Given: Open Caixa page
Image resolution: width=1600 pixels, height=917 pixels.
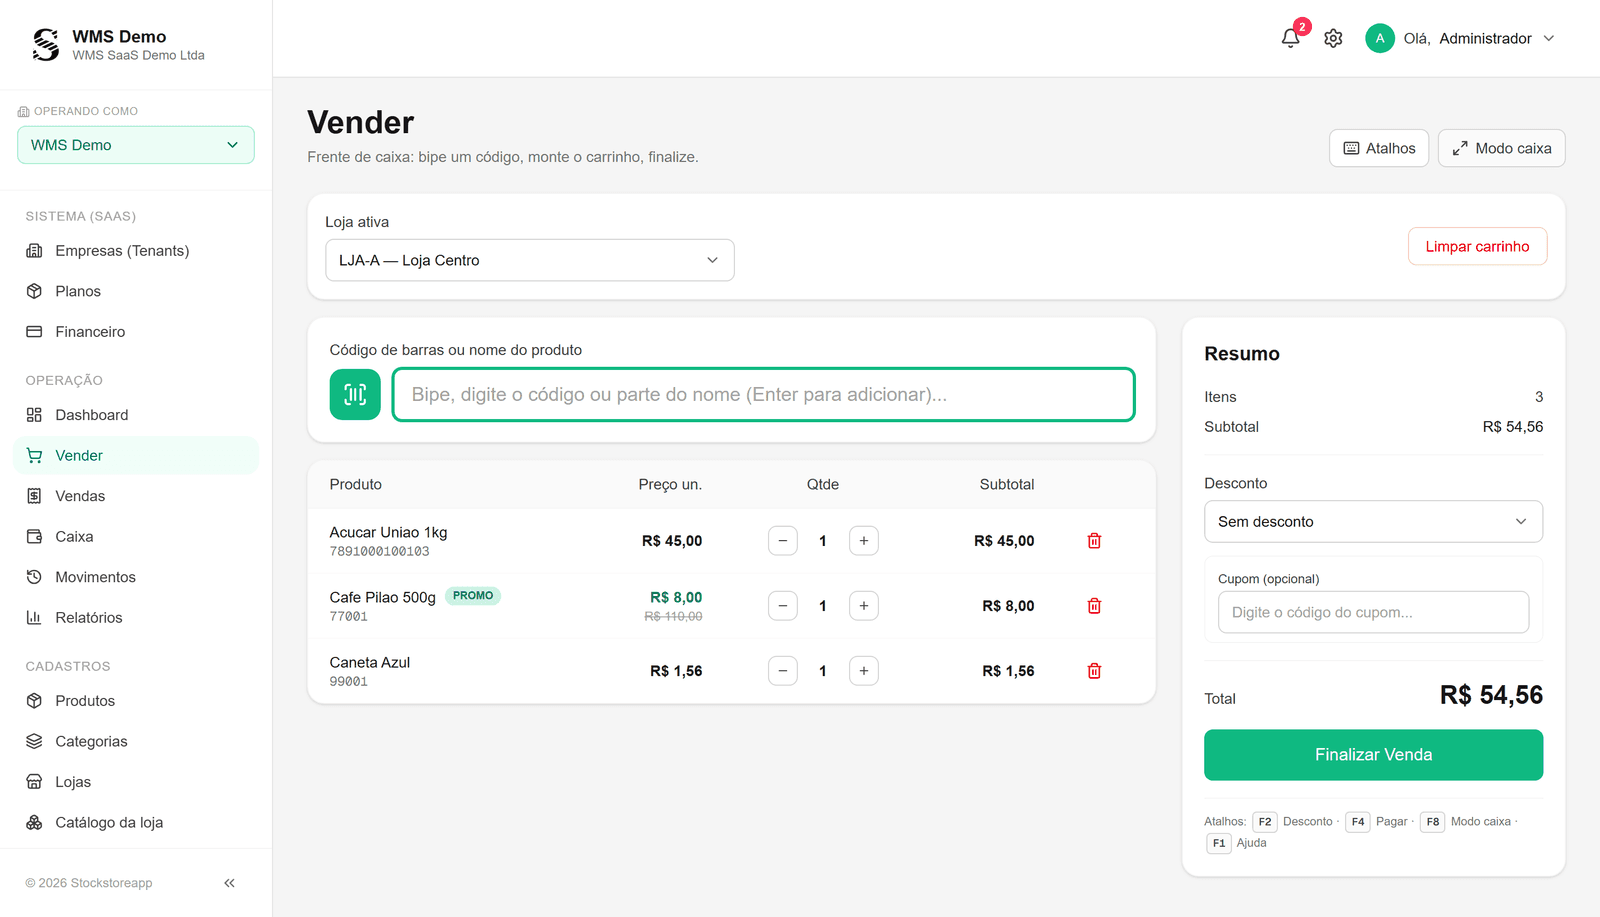Looking at the screenshot, I should pos(136,537).
